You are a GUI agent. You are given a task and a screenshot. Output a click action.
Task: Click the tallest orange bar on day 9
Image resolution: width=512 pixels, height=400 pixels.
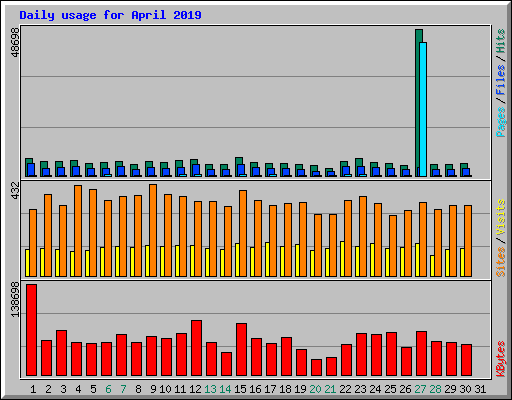coord(153,230)
